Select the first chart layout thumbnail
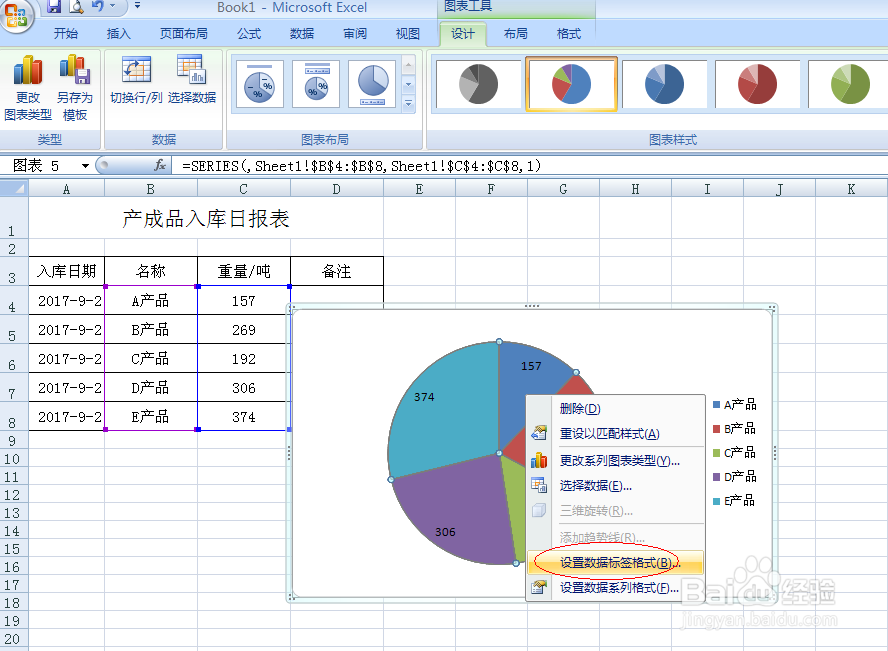888x651 pixels. [259, 84]
